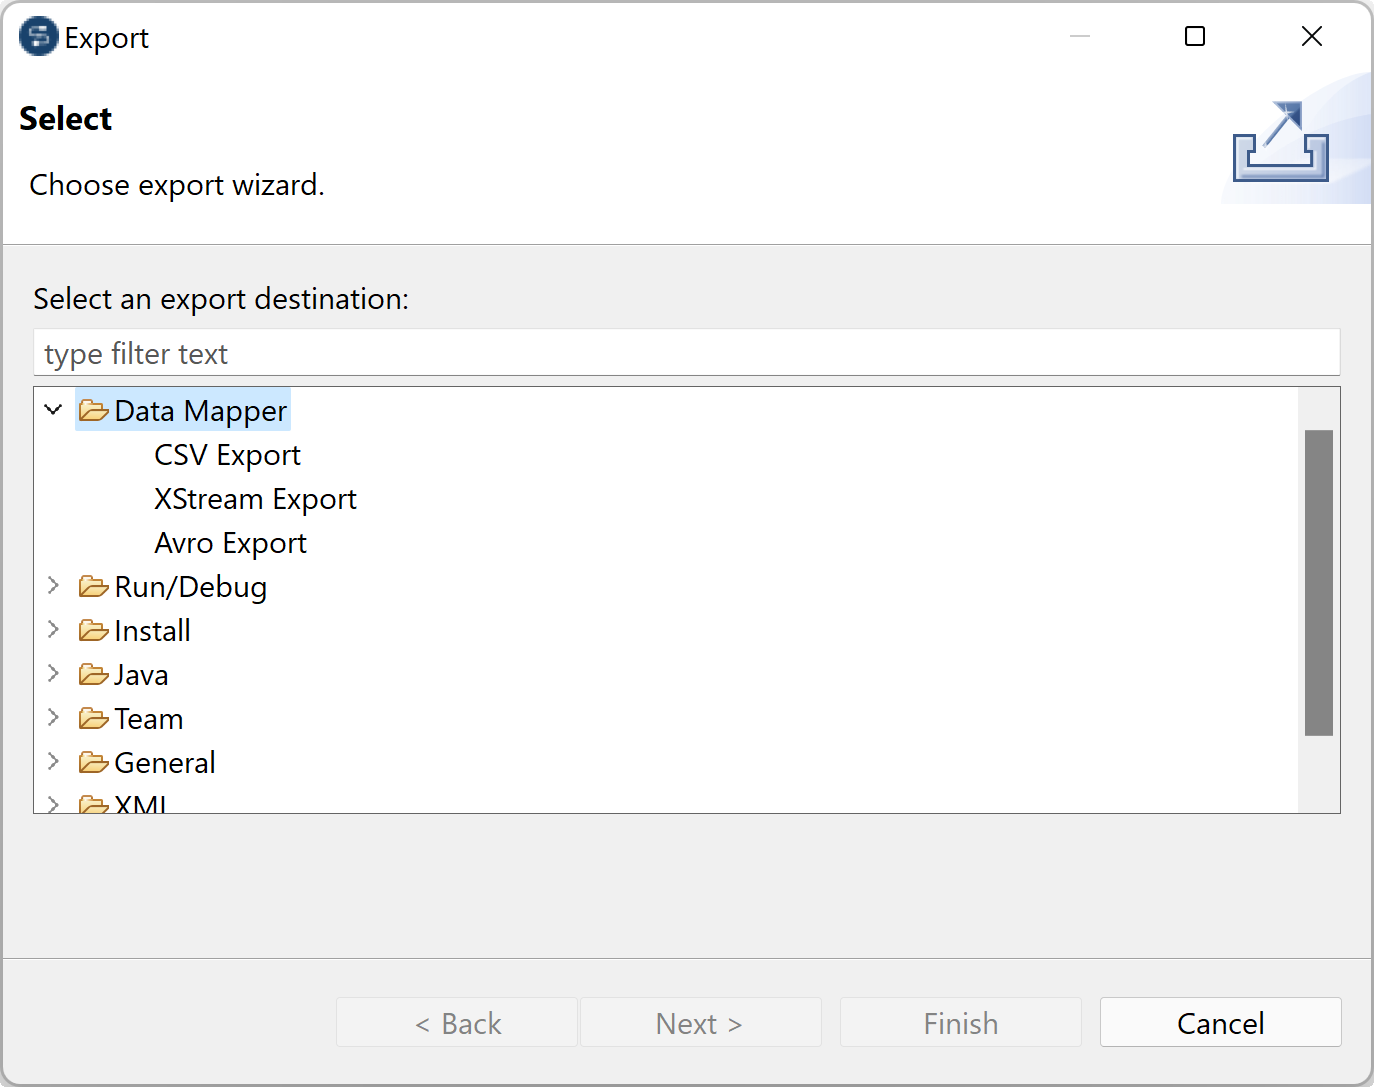Click the Team folder icon

click(x=94, y=719)
